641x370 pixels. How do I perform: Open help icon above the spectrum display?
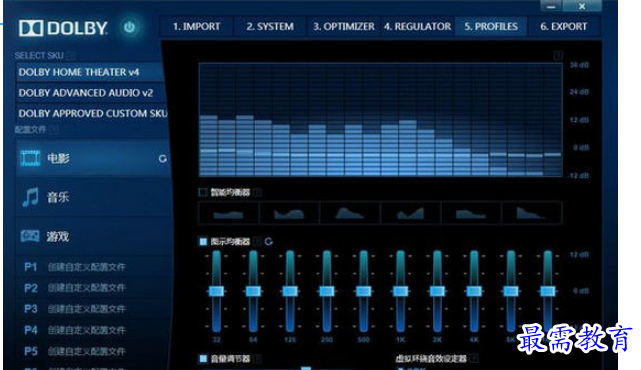(x=558, y=55)
